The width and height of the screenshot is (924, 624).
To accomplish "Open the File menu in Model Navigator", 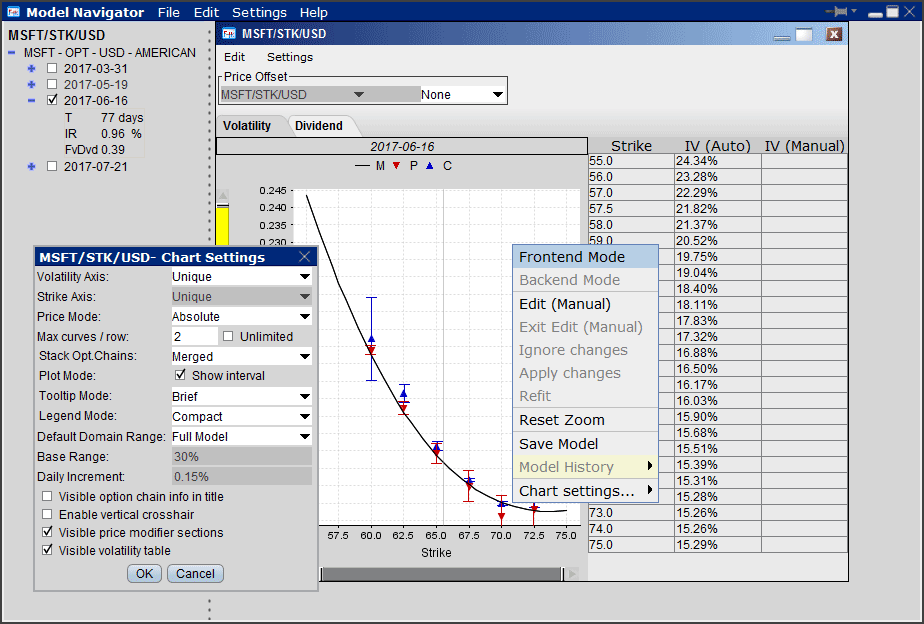I will click(x=169, y=12).
